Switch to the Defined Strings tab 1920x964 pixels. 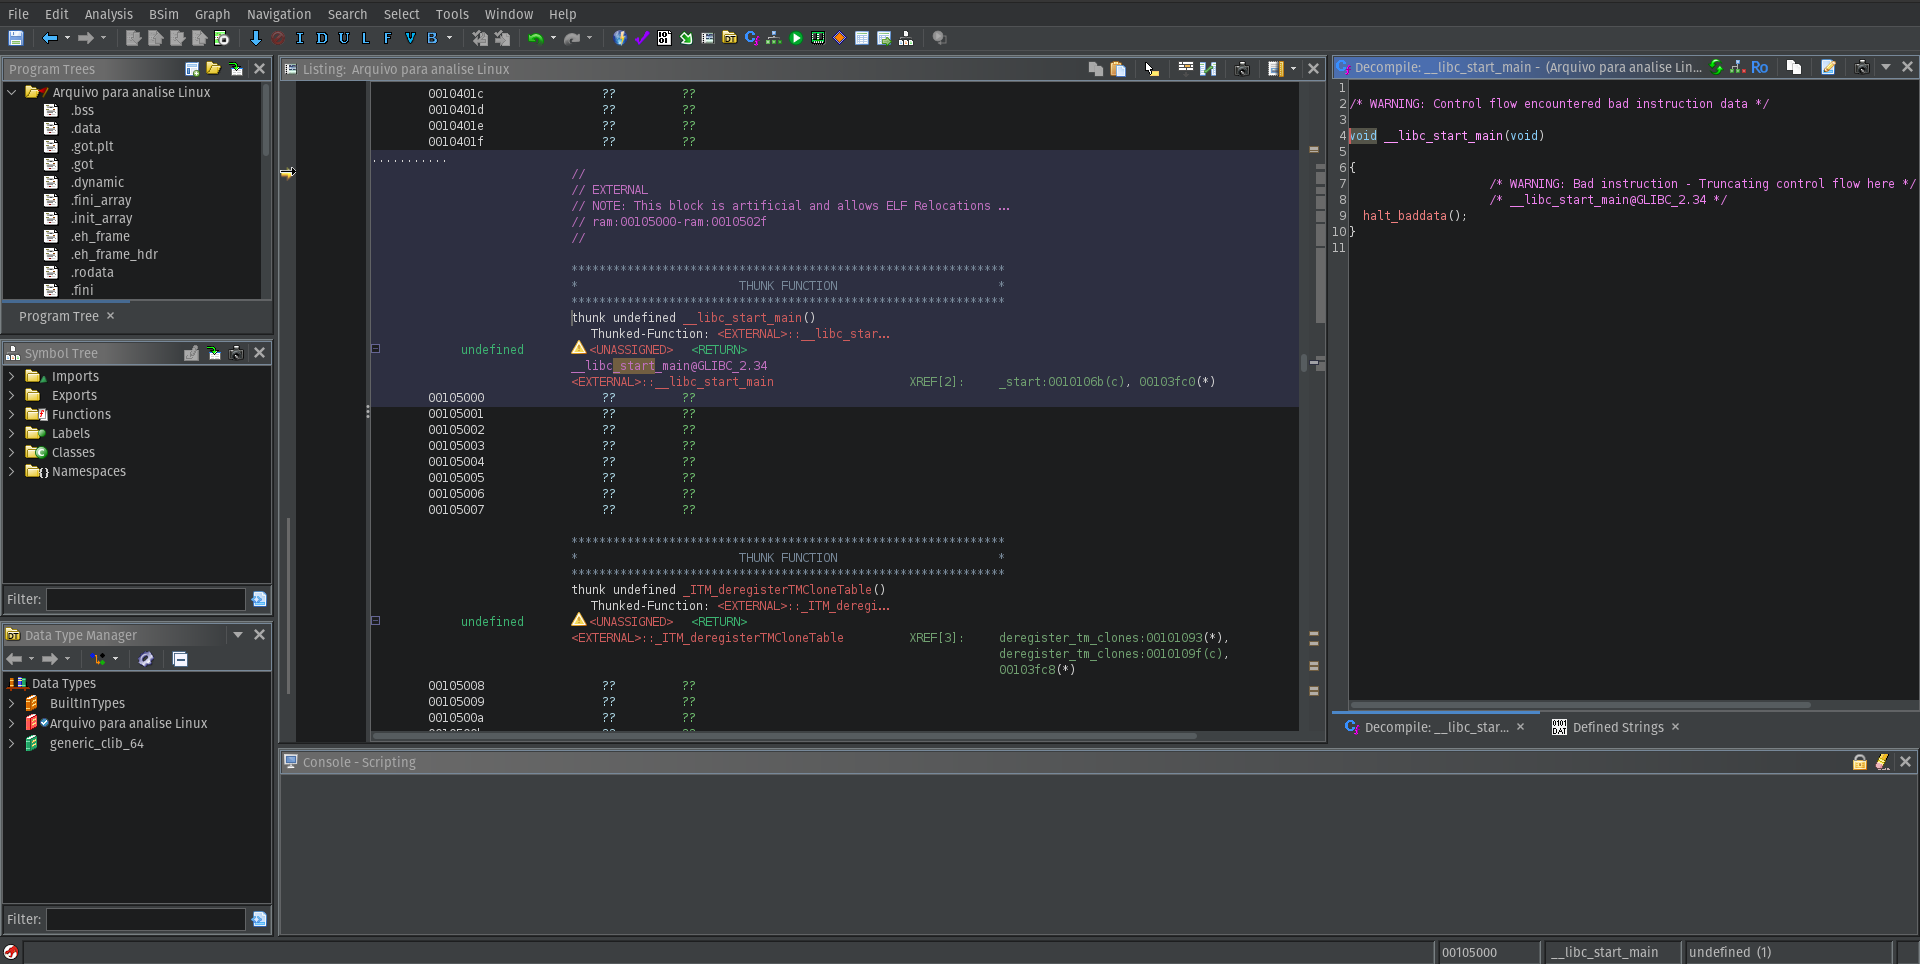pyautogui.click(x=1618, y=727)
